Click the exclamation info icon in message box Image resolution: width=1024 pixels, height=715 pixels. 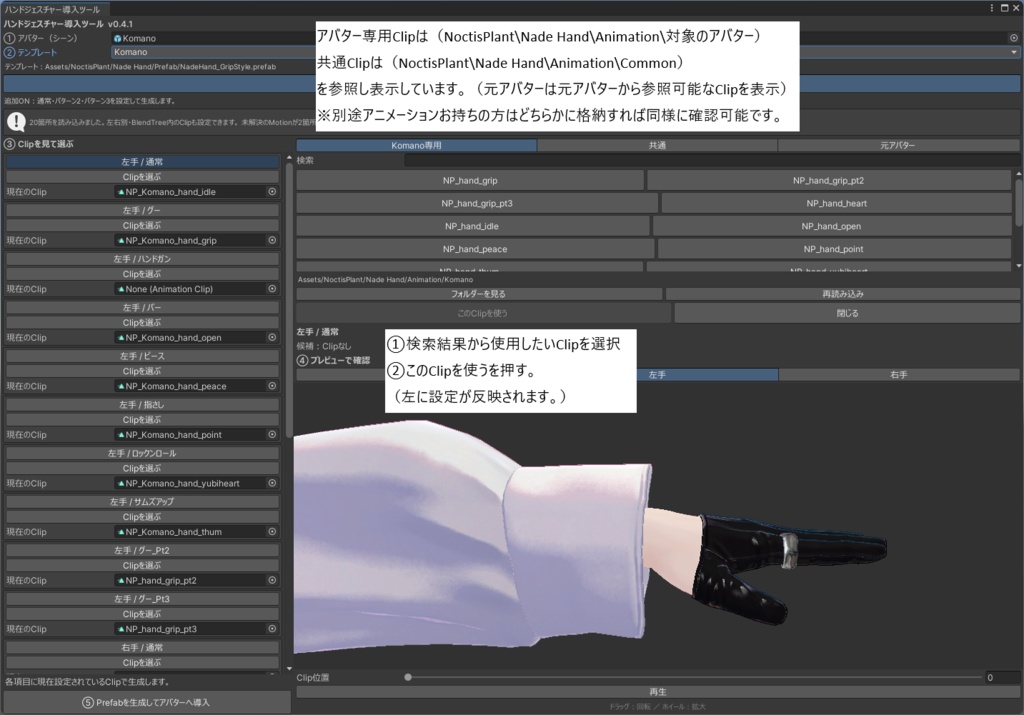point(16,121)
